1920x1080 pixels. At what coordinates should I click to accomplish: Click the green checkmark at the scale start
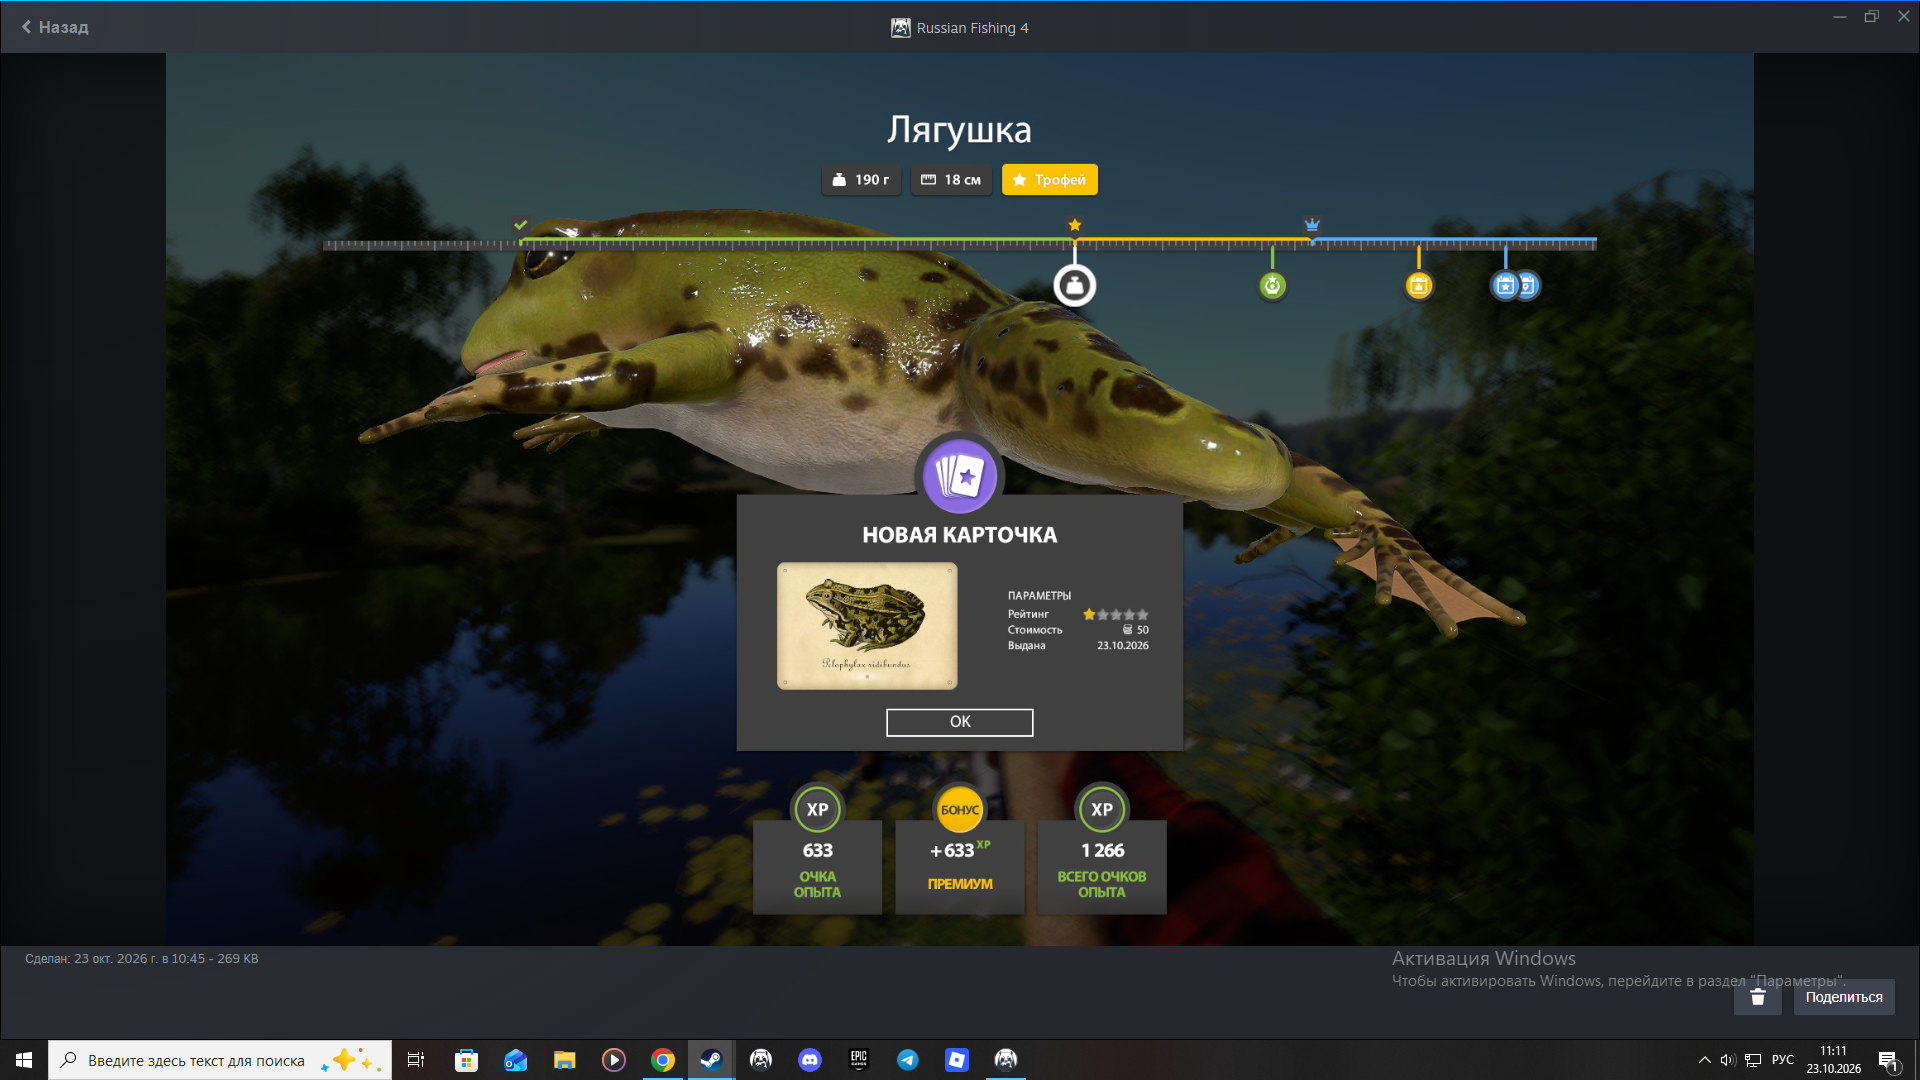click(x=520, y=225)
